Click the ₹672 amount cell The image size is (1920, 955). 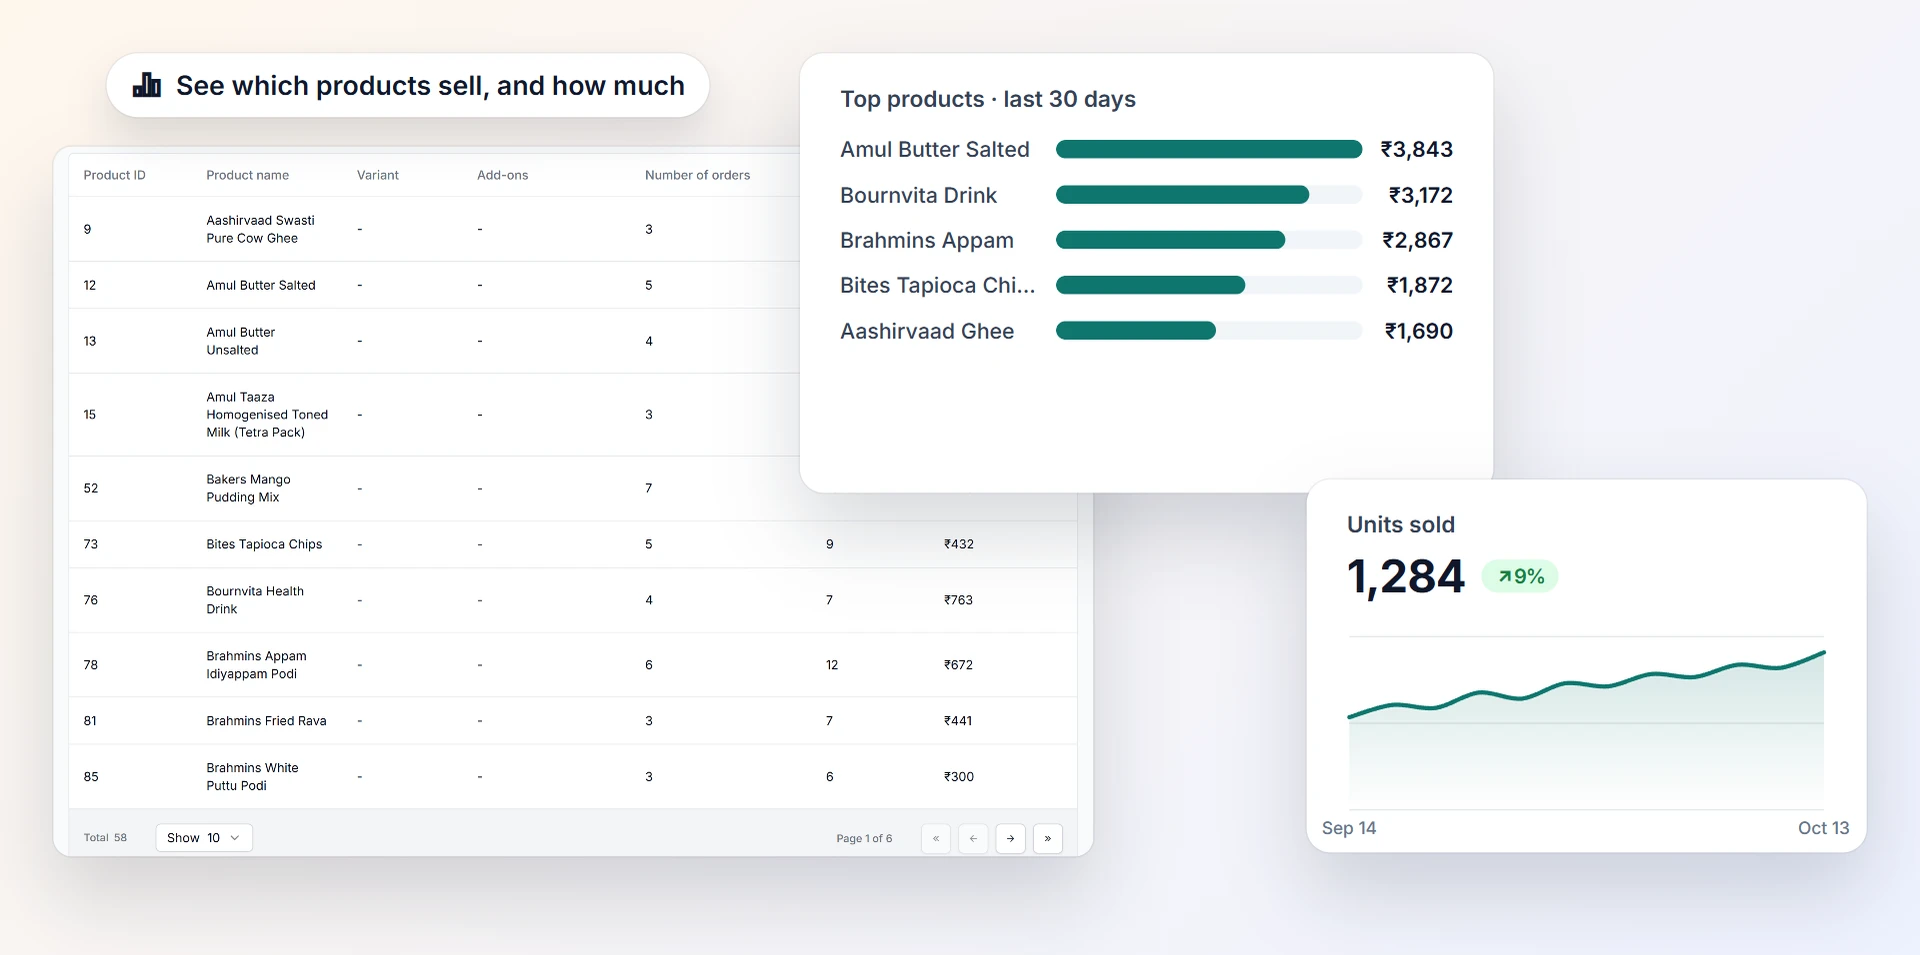958,665
